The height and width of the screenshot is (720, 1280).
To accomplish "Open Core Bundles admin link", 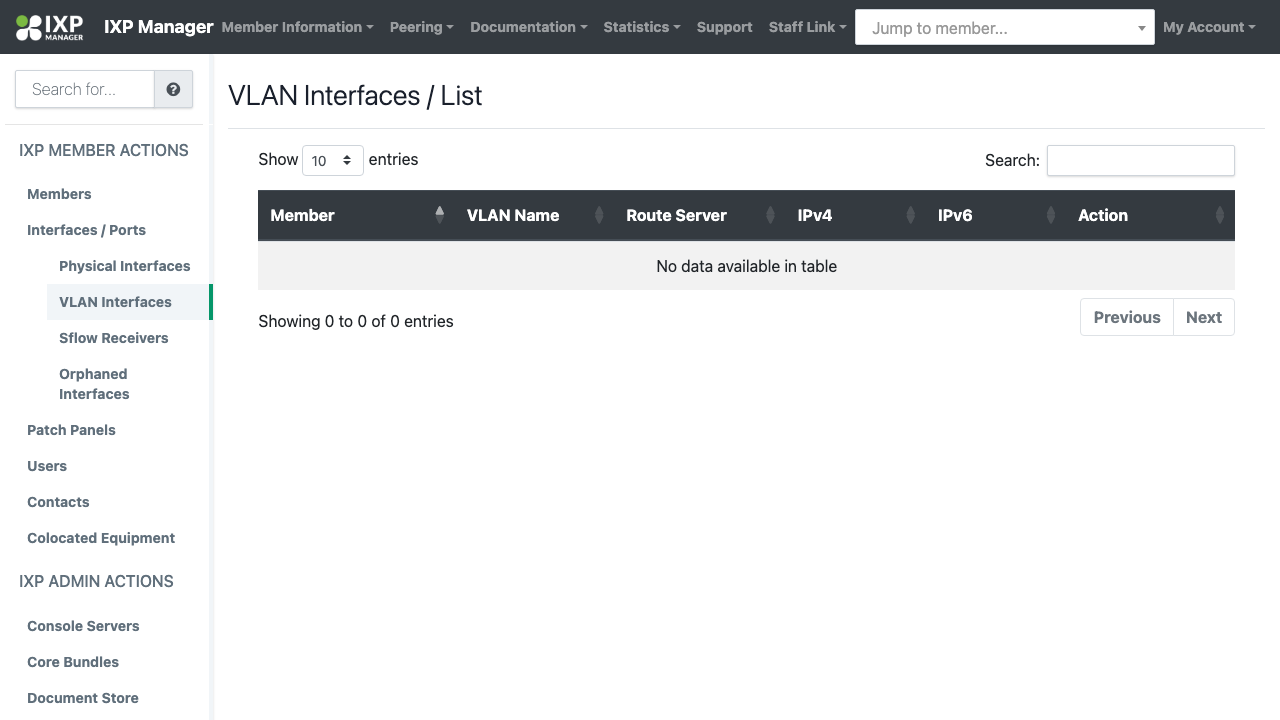I will [x=73, y=662].
